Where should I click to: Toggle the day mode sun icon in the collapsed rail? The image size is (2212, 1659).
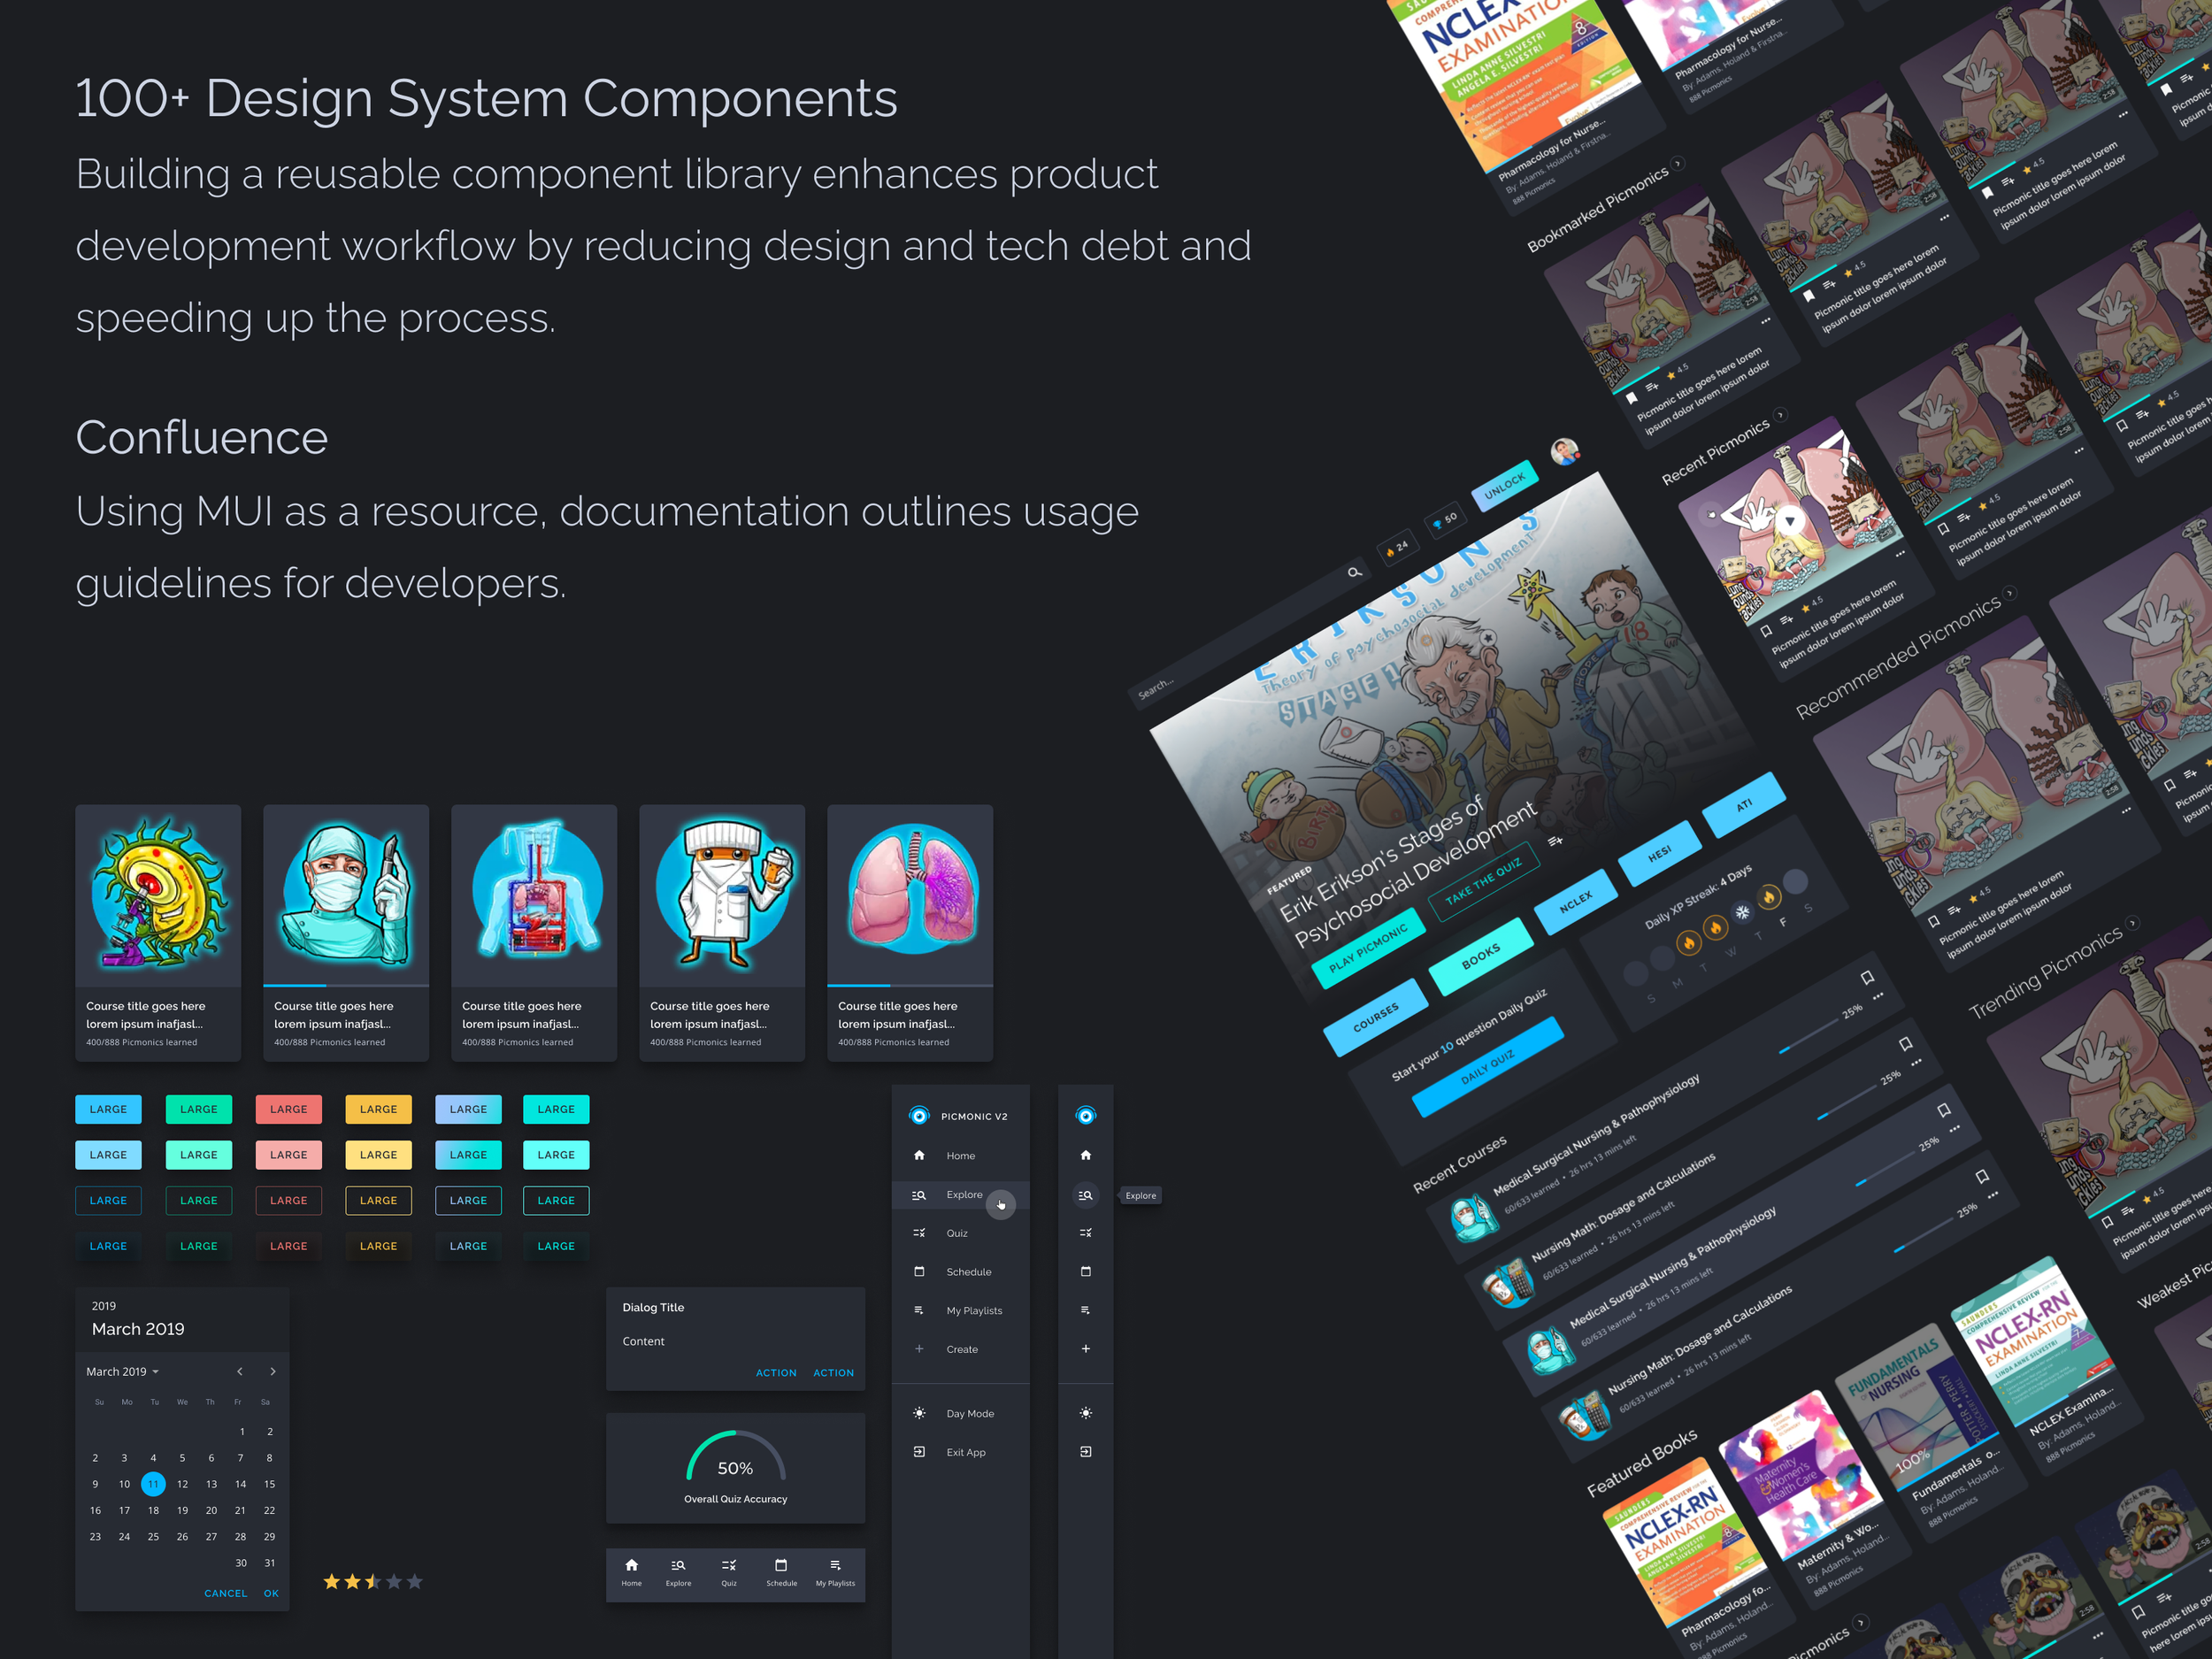pyautogui.click(x=1085, y=1413)
